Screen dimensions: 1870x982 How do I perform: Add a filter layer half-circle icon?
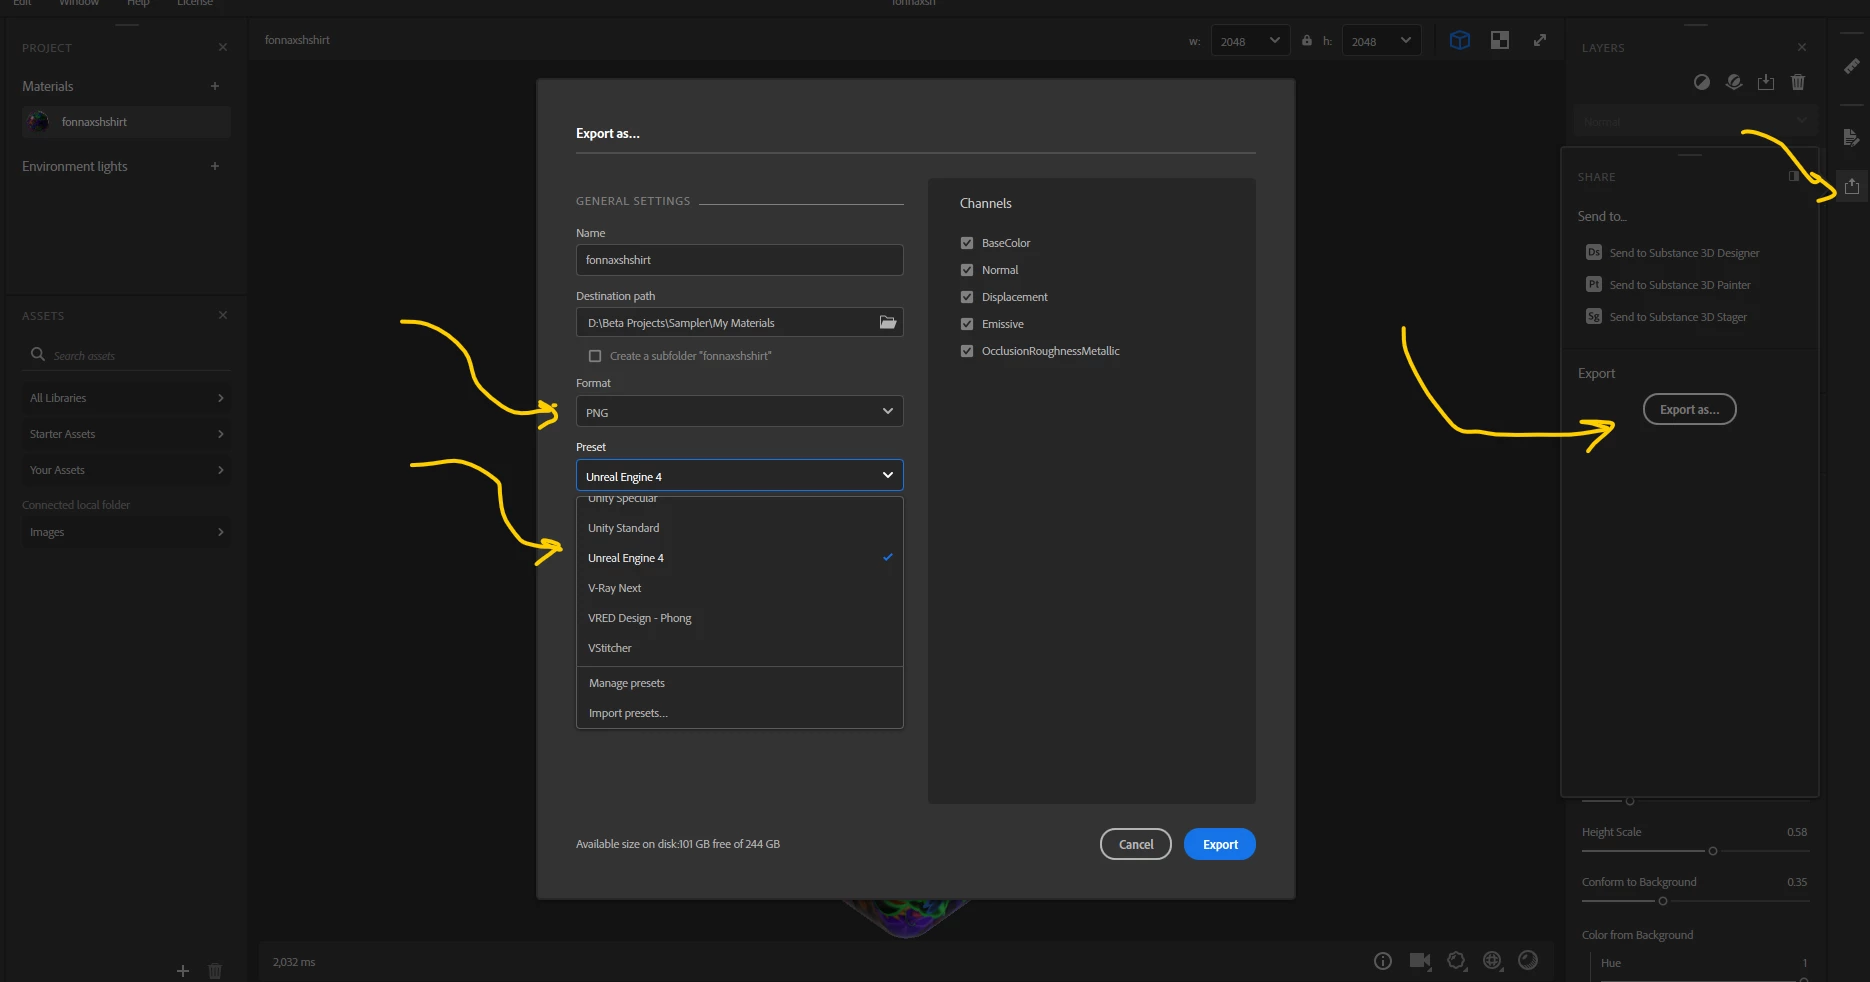1702,82
